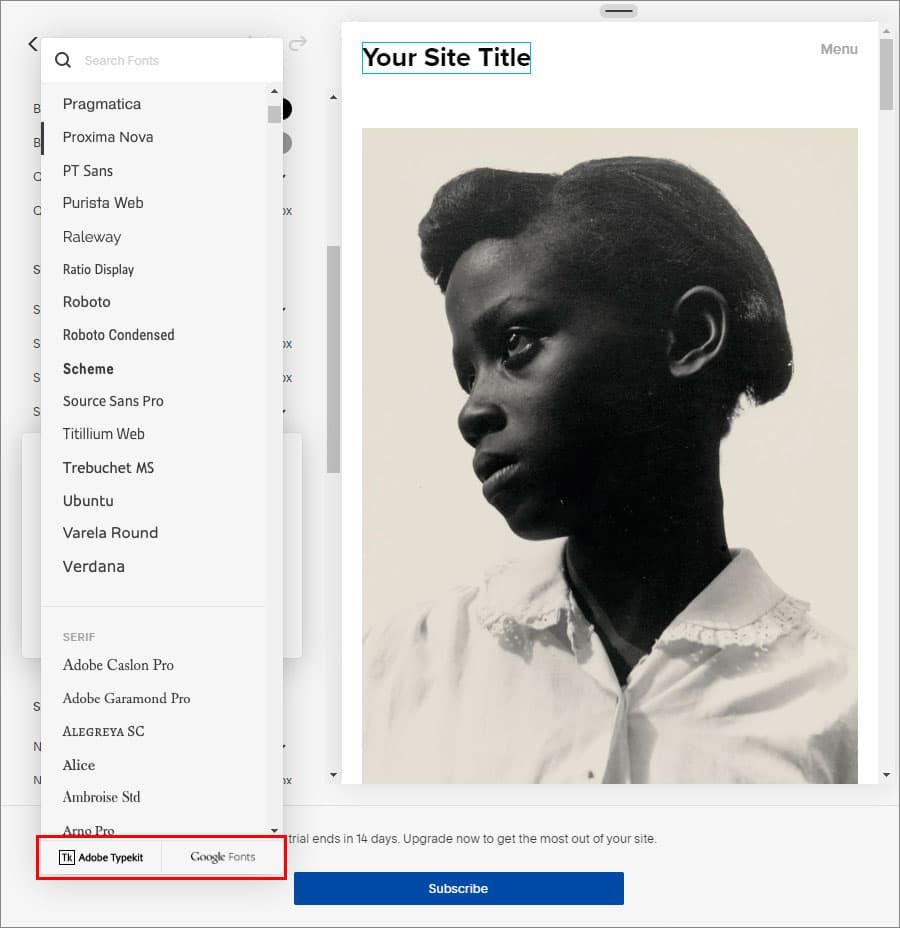Select the Pragmatica font
The height and width of the screenshot is (928, 900).
(102, 104)
